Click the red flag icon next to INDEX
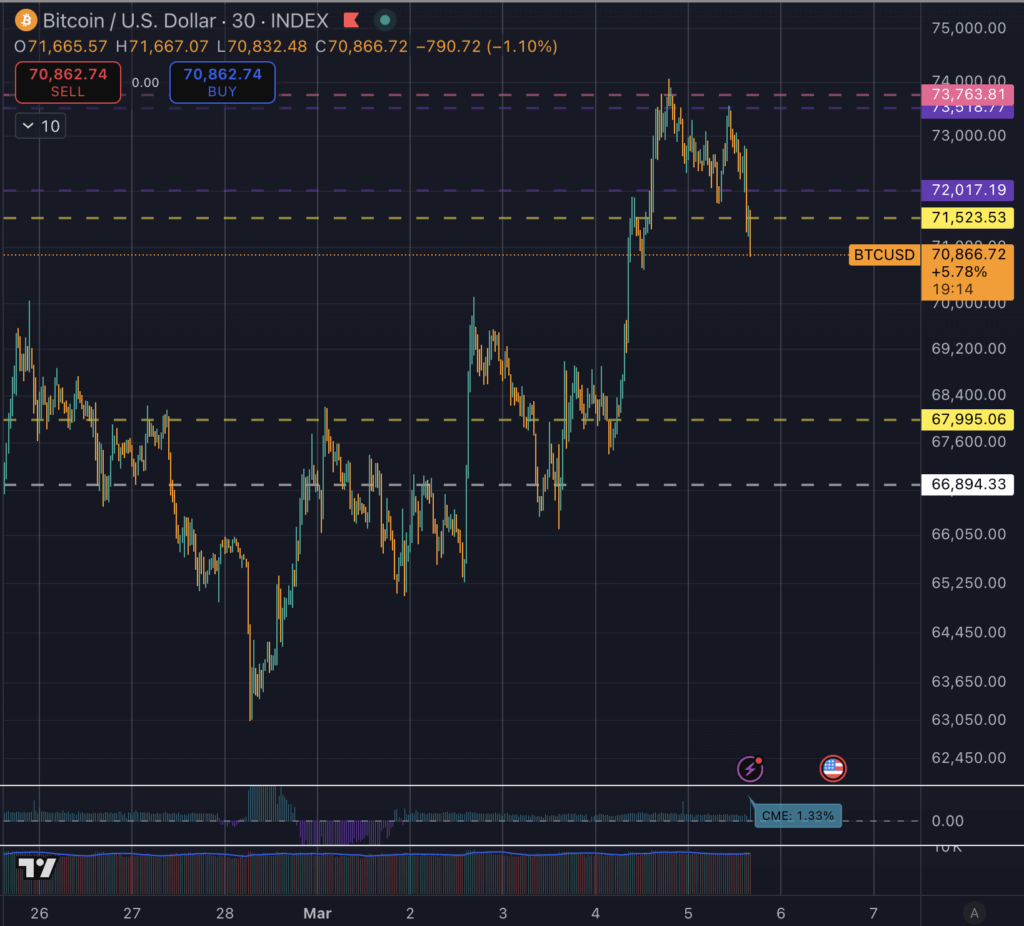The height and width of the screenshot is (926, 1024). pyautogui.click(x=352, y=20)
